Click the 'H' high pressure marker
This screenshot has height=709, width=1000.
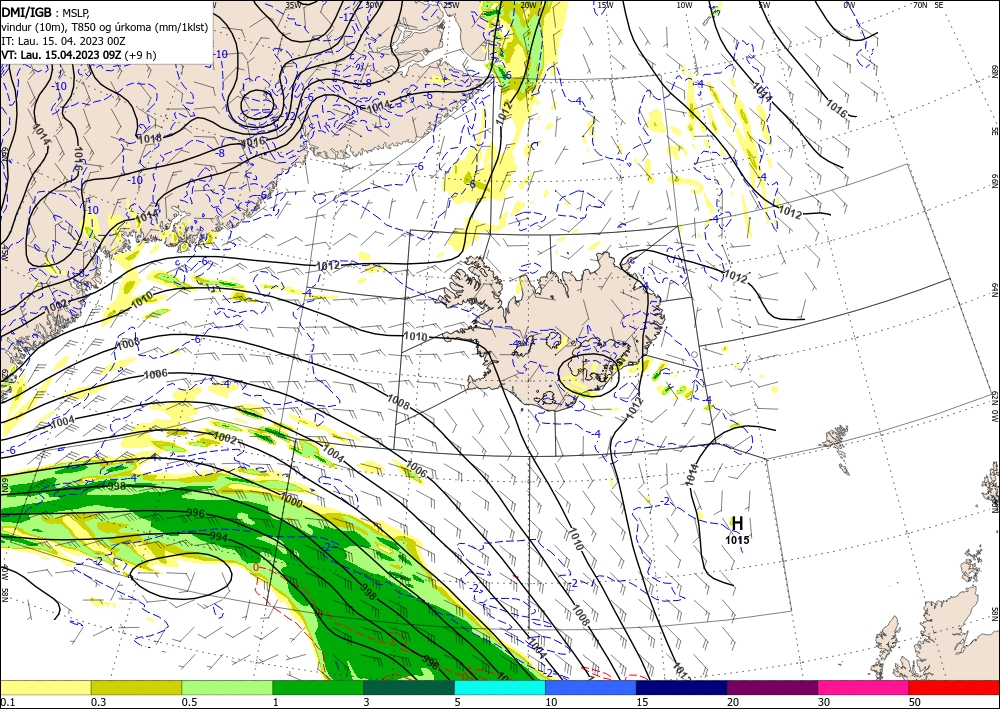click(x=737, y=523)
